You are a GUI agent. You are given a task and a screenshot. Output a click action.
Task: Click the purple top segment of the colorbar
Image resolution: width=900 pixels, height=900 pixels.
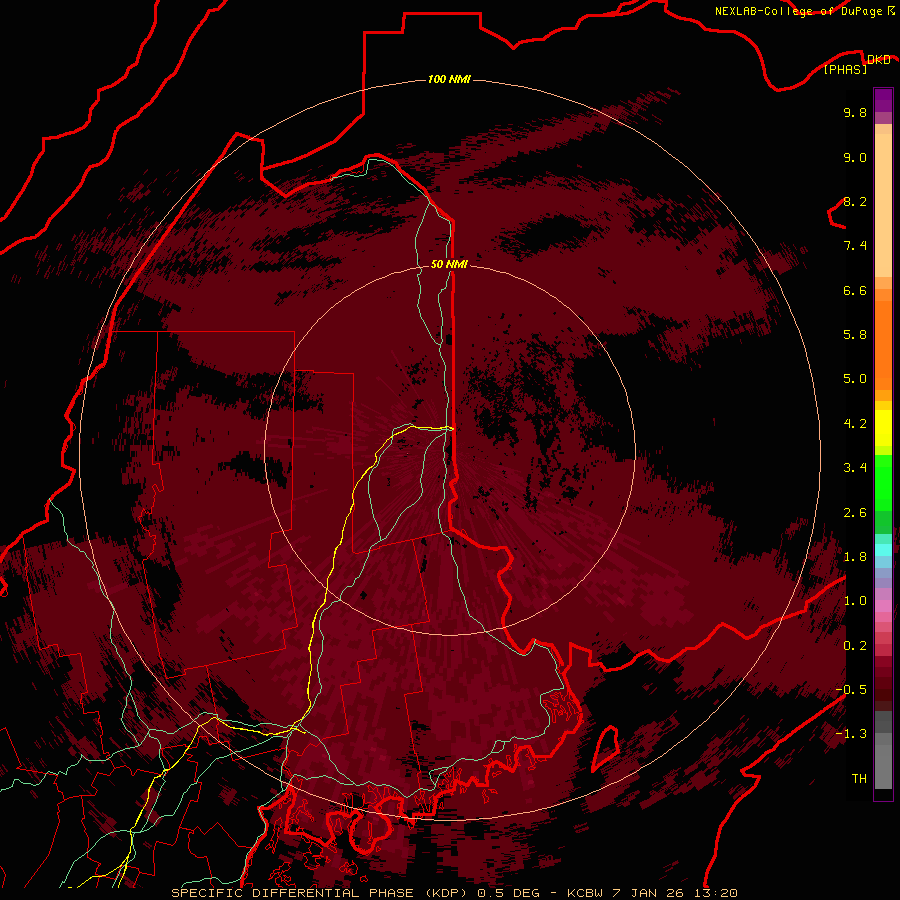(x=883, y=101)
